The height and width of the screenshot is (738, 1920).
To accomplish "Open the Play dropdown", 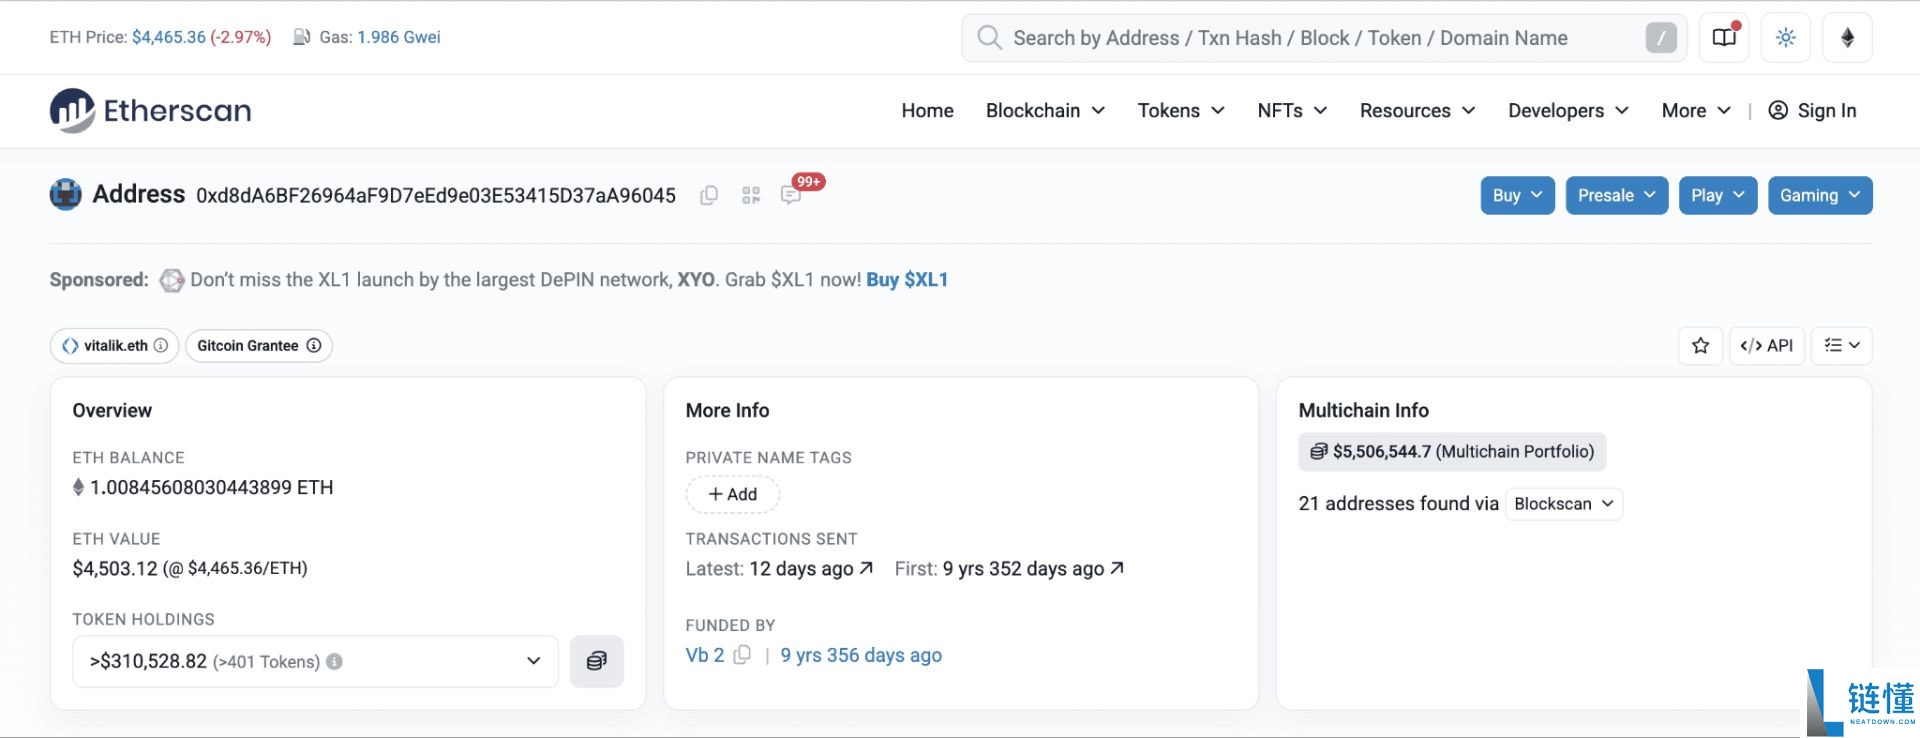I will coord(1718,196).
